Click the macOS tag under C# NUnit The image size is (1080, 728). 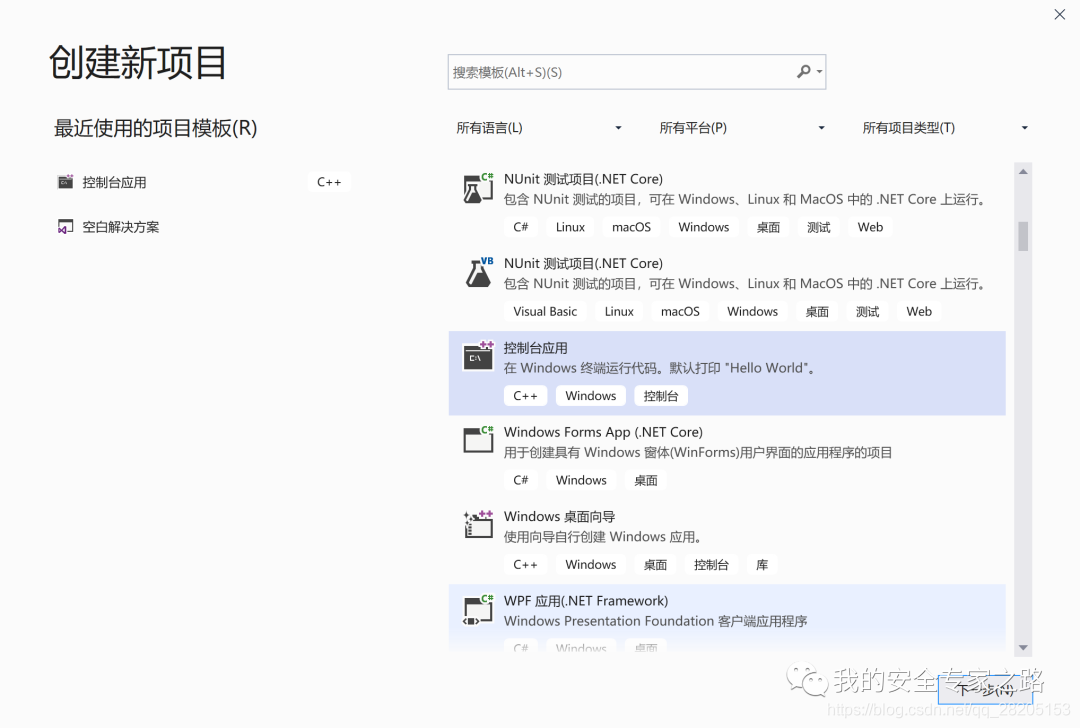[631, 227]
